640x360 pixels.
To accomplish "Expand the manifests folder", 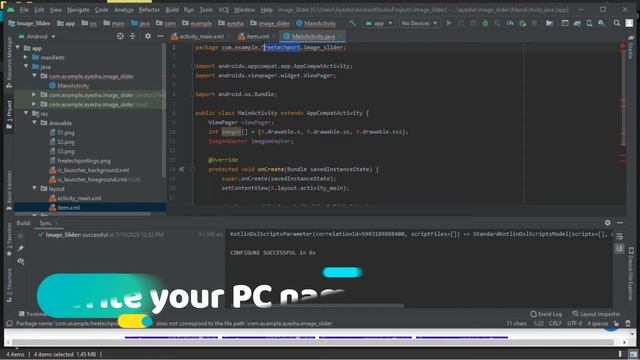I will [x=26, y=58].
